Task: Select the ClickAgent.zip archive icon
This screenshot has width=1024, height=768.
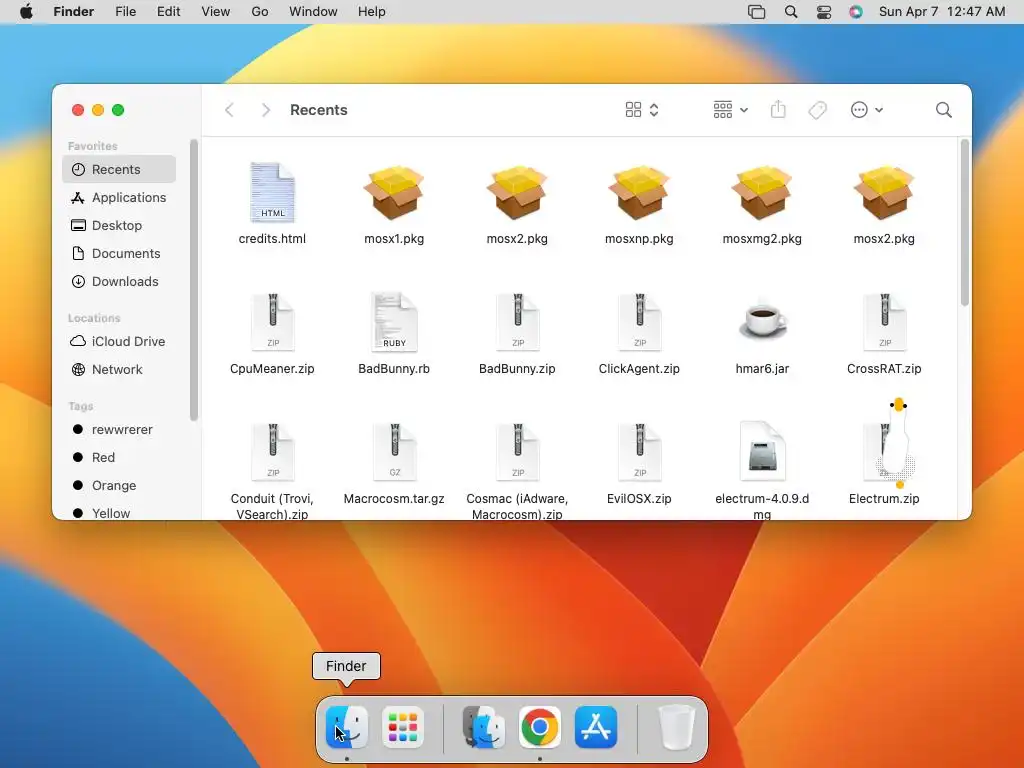Action: pos(639,322)
